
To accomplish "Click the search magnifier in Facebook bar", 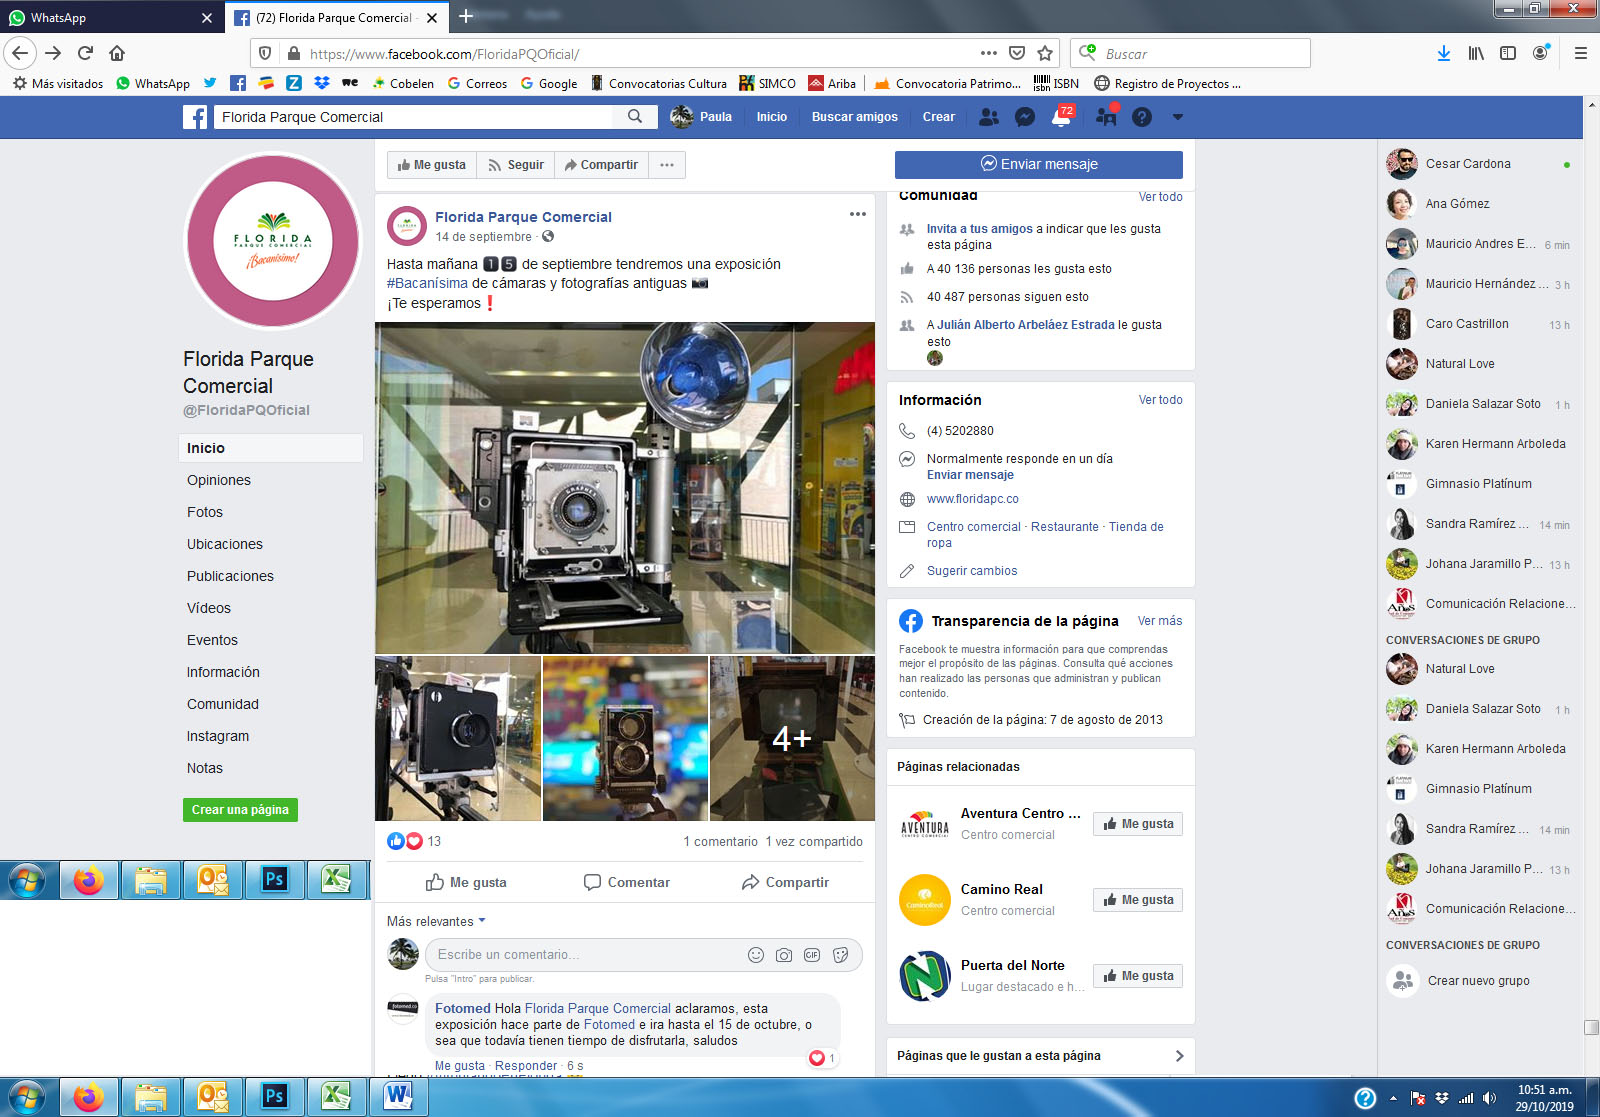I will coord(635,117).
